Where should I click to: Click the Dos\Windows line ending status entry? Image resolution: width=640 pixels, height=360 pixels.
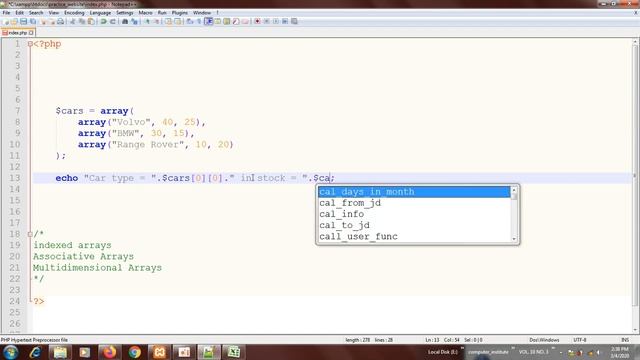pos(544,340)
